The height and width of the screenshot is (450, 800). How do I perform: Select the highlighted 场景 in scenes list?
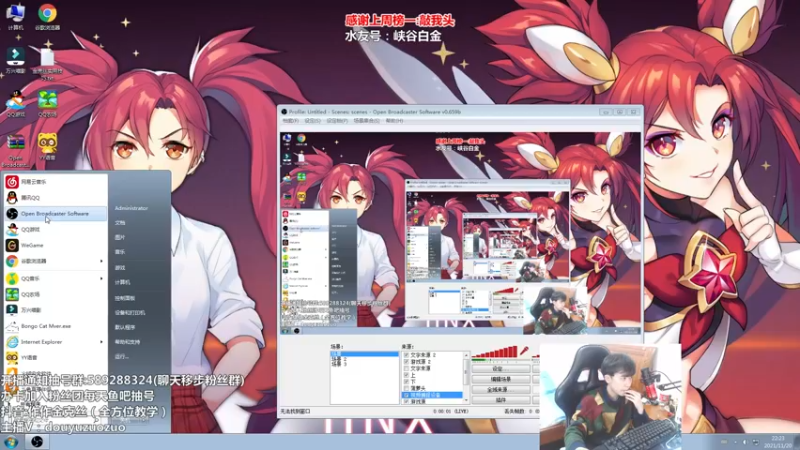pos(364,354)
